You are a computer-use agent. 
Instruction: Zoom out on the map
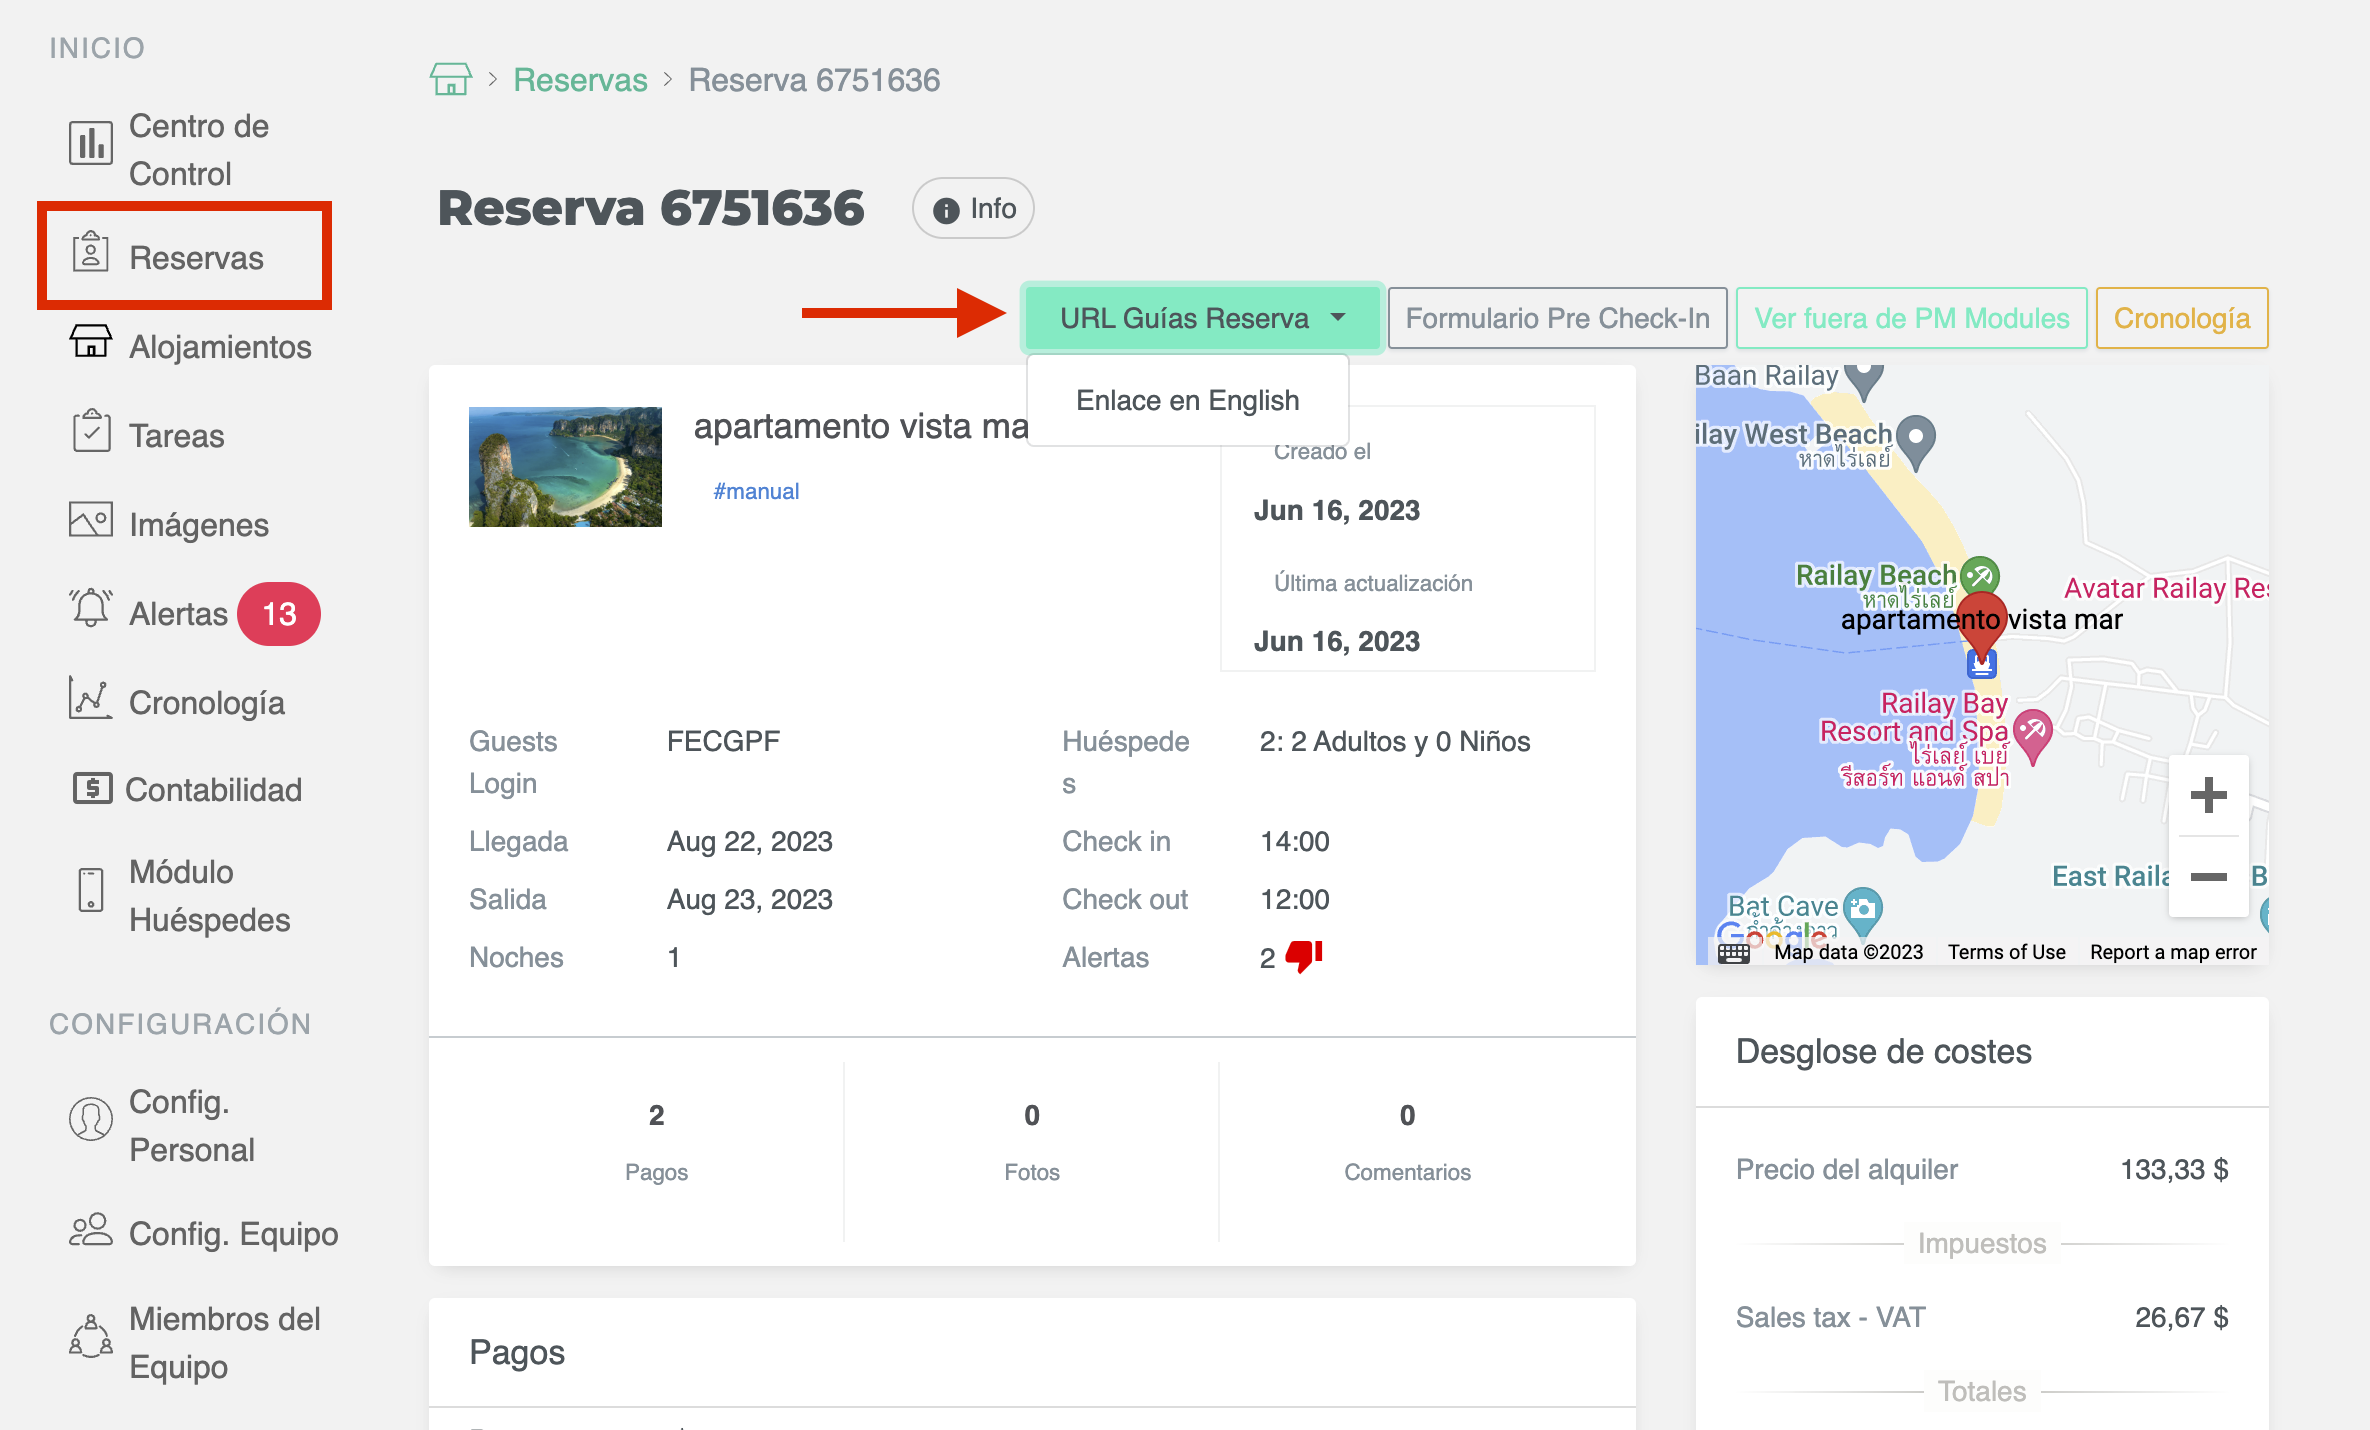point(2208,877)
